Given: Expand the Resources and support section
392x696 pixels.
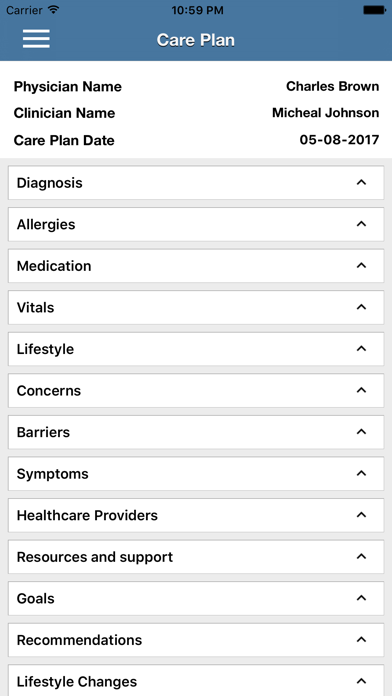Looking at the screenshot, I should (196, 557).
